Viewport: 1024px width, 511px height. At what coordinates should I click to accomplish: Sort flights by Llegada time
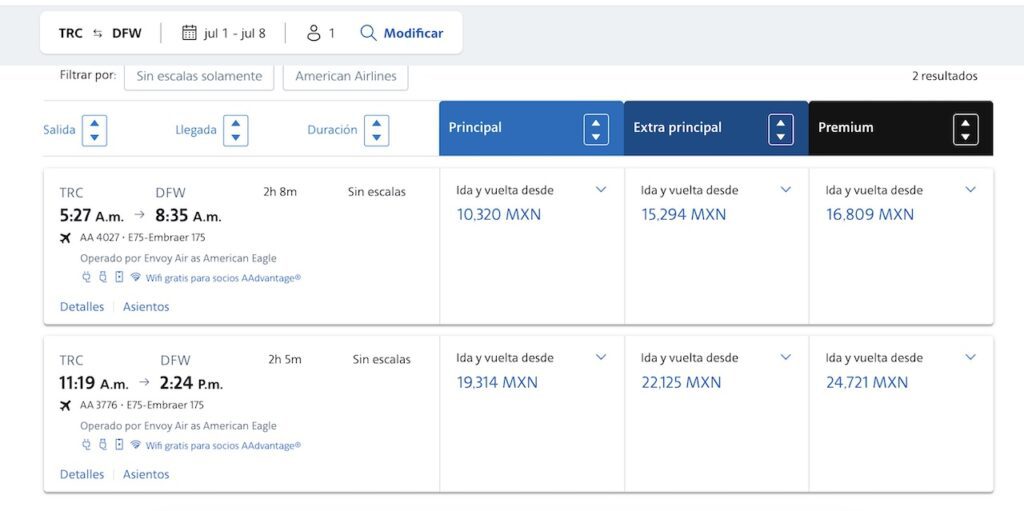236,130
